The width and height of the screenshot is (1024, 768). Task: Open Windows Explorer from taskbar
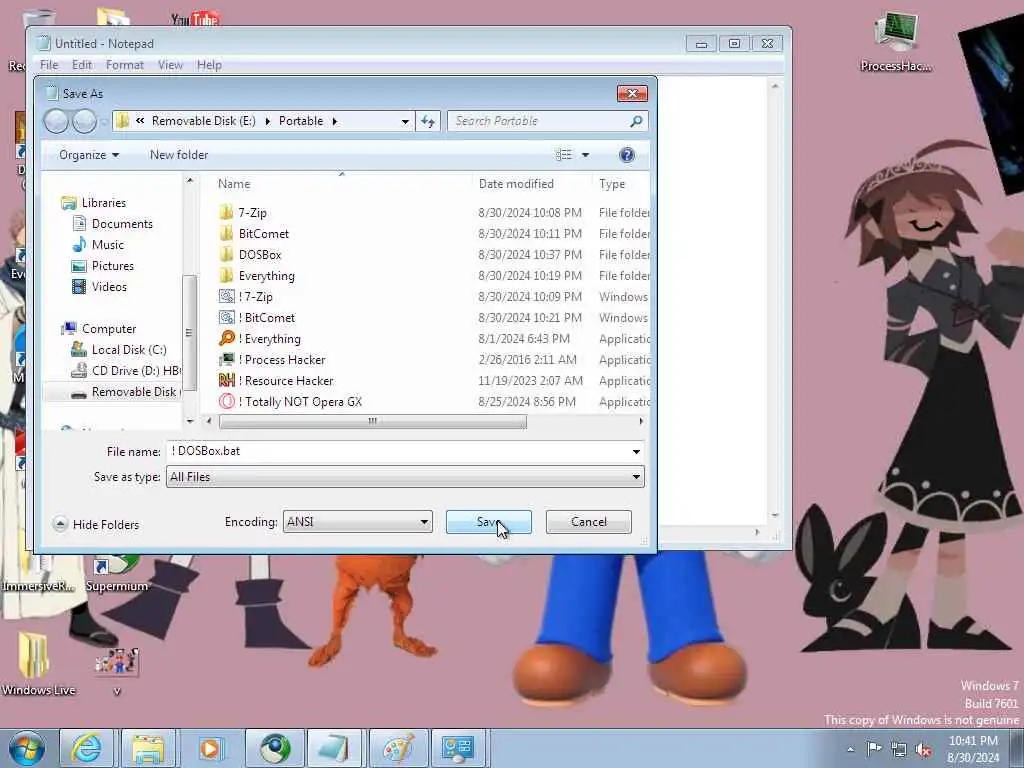click(149, 748)
